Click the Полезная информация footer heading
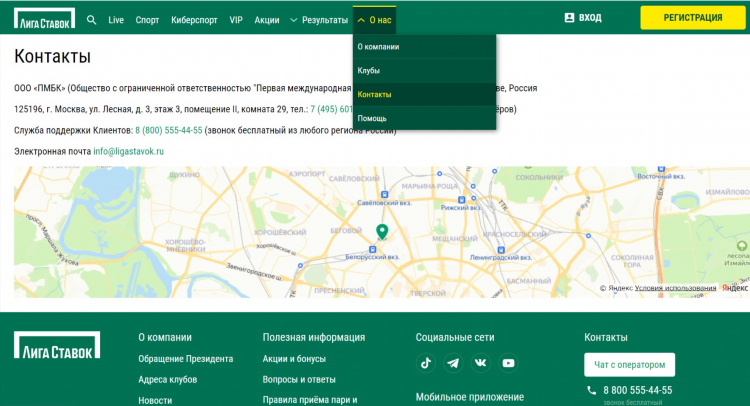This screenshot has height=406, width=750. pos(314,337)
